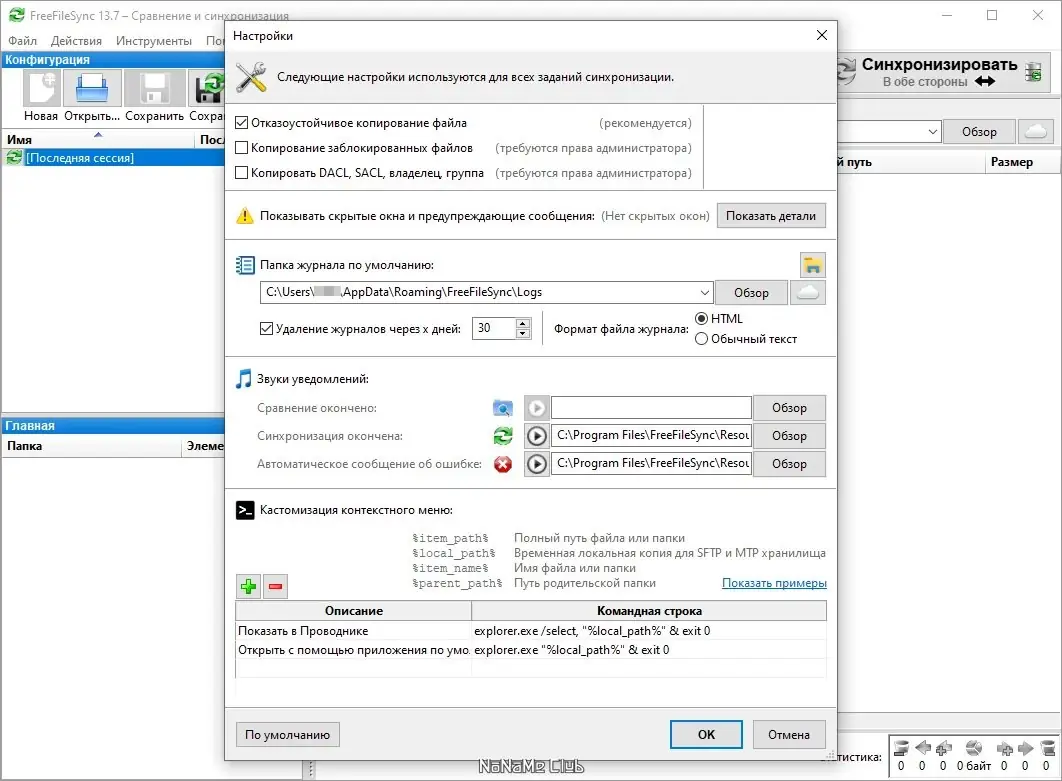Click Командная строка column header
The height and width of the screenshot is (781, 1062).
tap(649, 611)
